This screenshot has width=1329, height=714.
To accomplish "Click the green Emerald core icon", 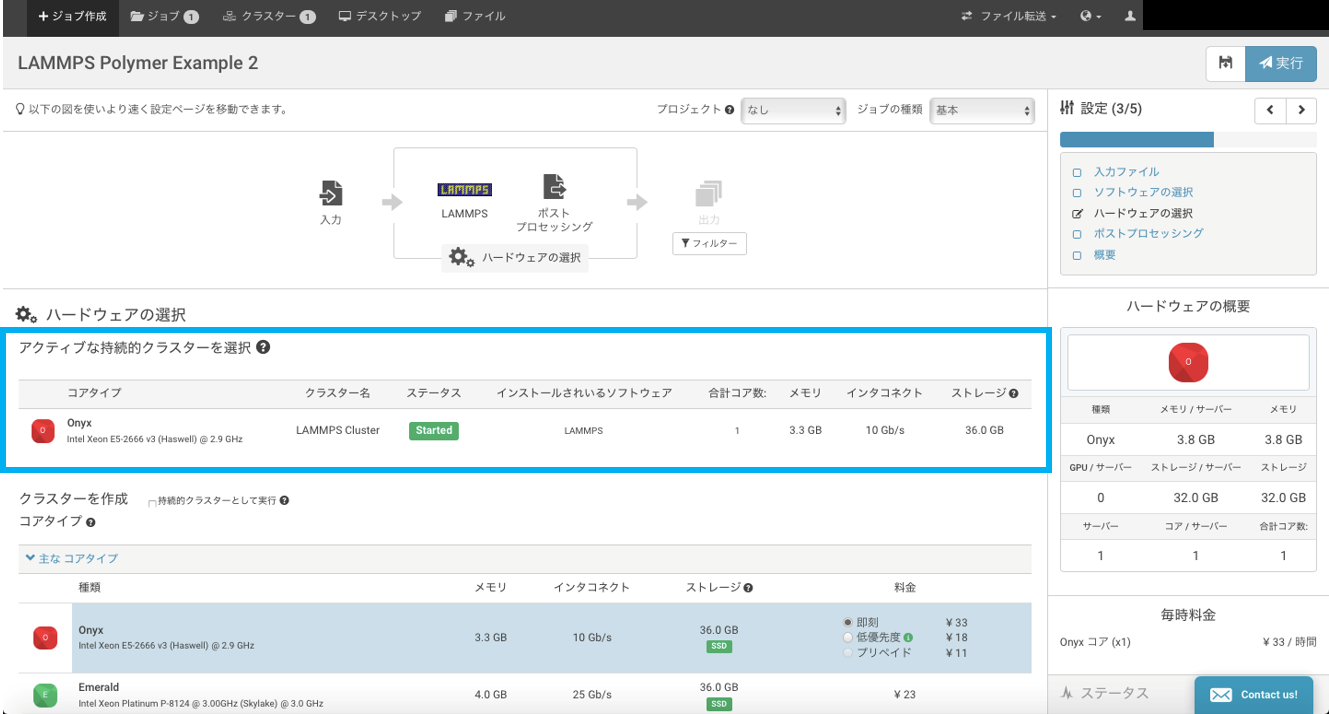I will coord(44,695).
